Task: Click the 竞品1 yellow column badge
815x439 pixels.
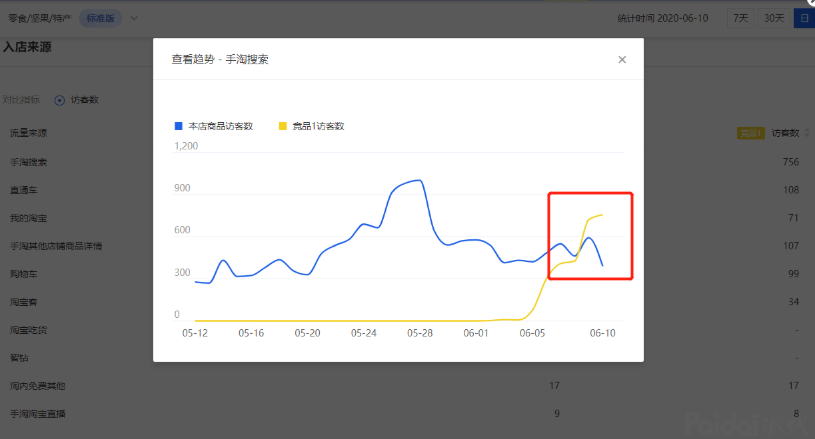Action: (x=750, y=133)
